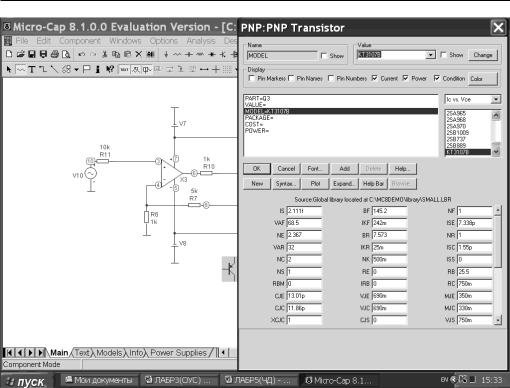Place a resistor from the toolbar
This screenshot has height=388, width=510.
pos(177,54)
